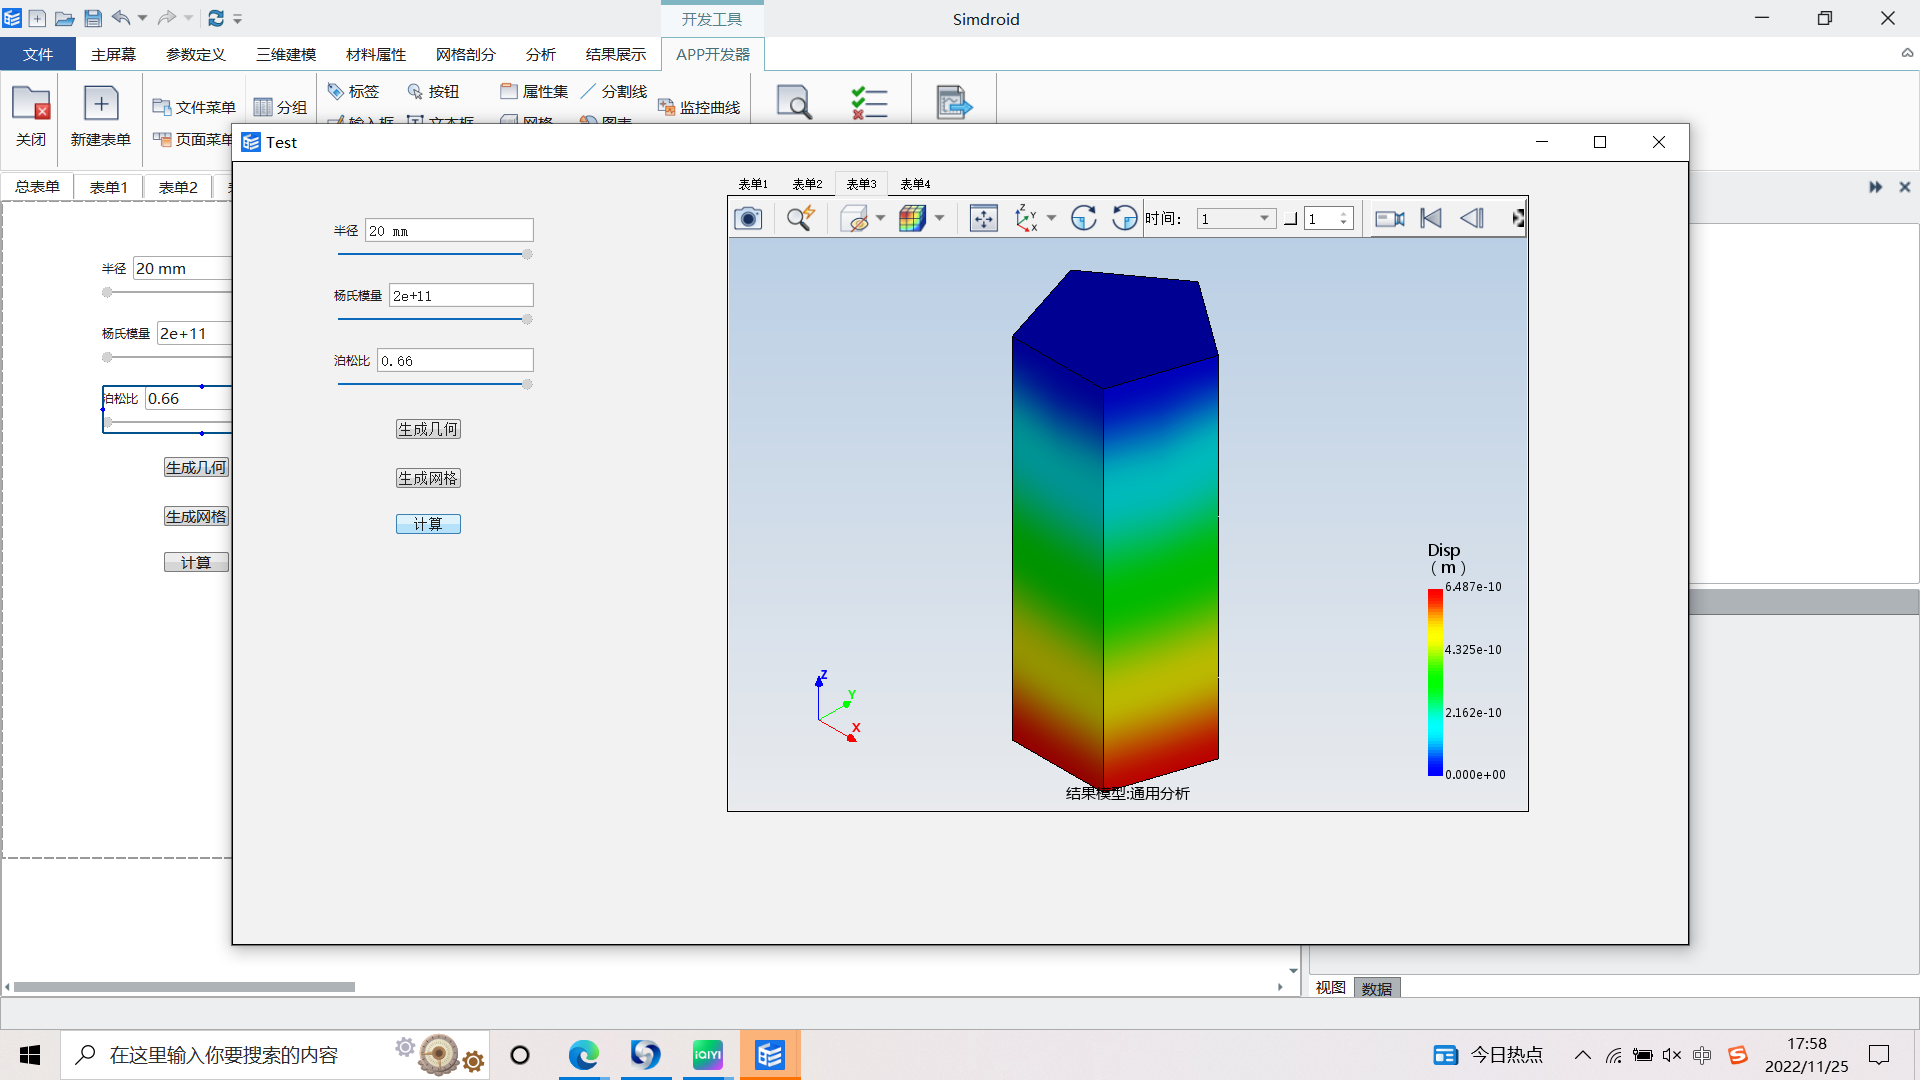Open the colored cube display dropdown arrow
The width and height of the screenshot is (1920, 1080).
pos(939,218)
